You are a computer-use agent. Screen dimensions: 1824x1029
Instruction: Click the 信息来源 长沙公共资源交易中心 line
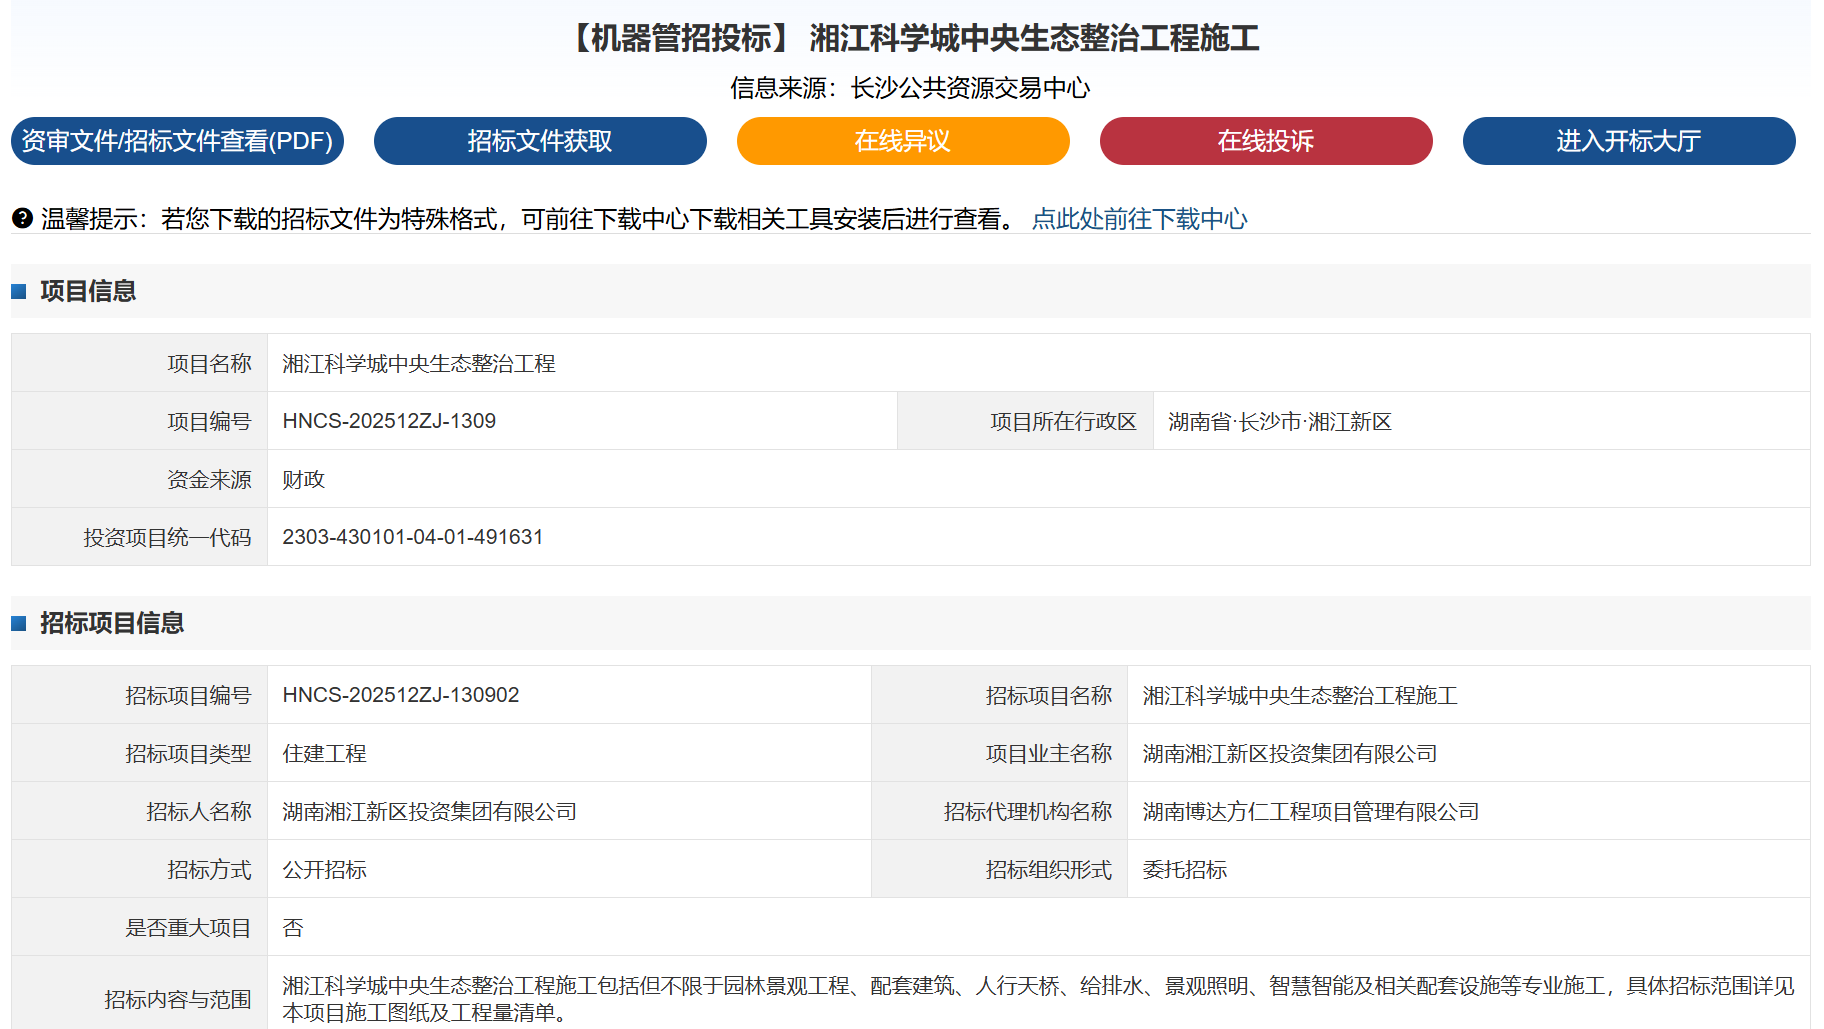point(910,88)
